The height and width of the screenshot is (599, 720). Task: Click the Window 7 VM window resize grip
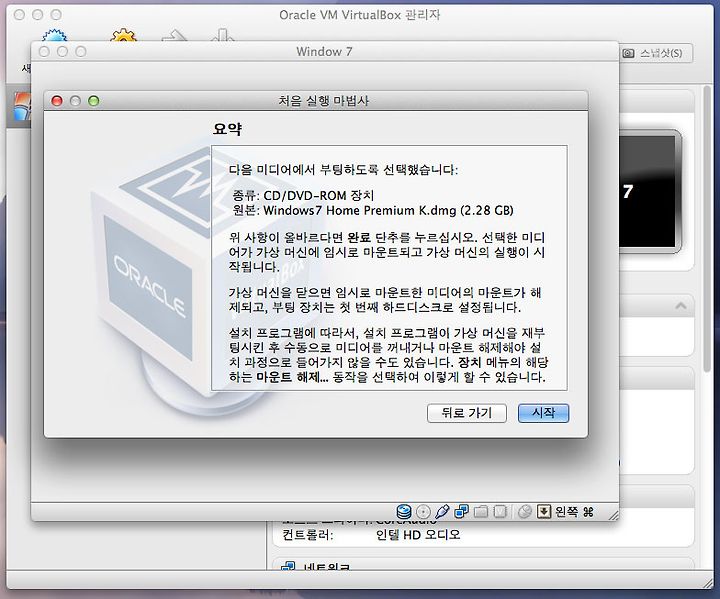[x=613, y=515]
